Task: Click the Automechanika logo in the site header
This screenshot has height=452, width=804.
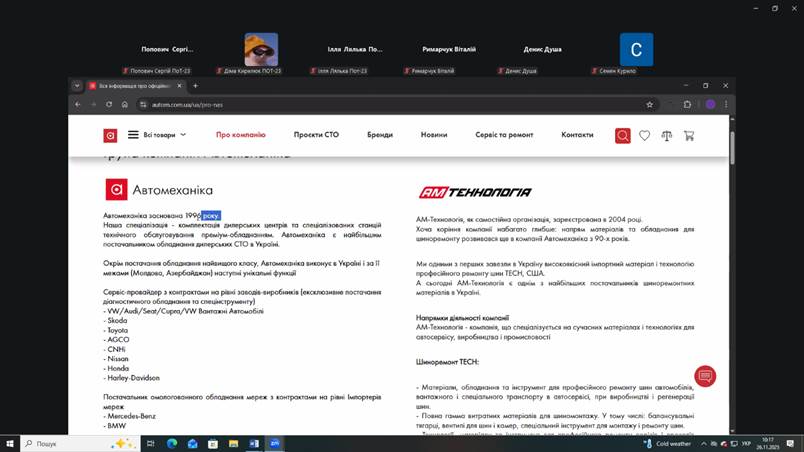Action: (110, 135)
